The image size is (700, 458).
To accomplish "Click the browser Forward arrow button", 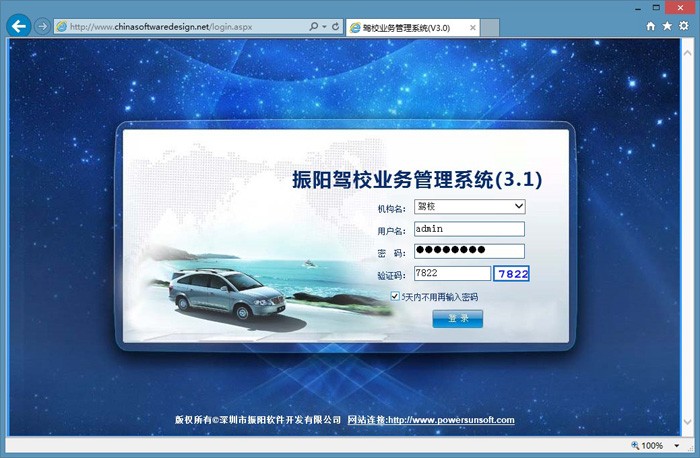I will click(42, 26).
